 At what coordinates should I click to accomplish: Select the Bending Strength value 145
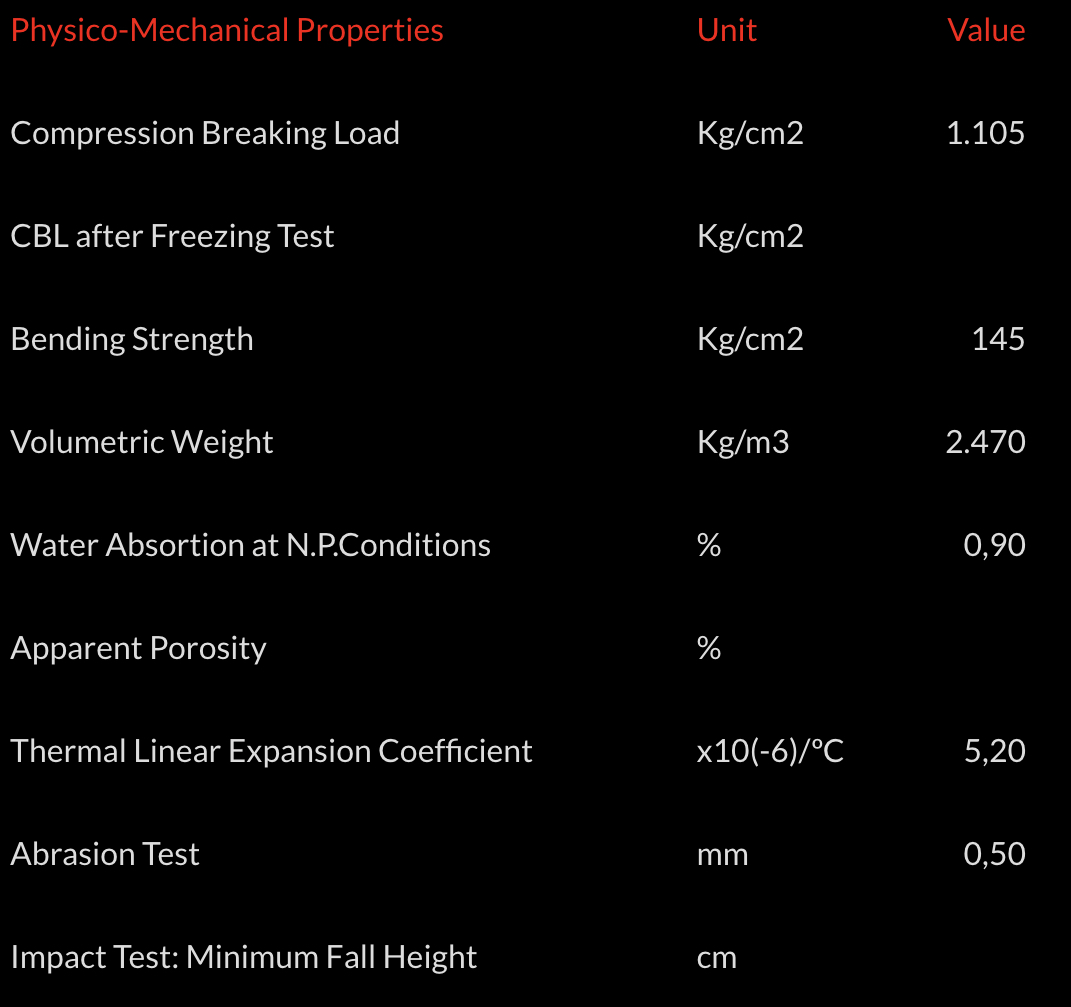click(998, 339)
